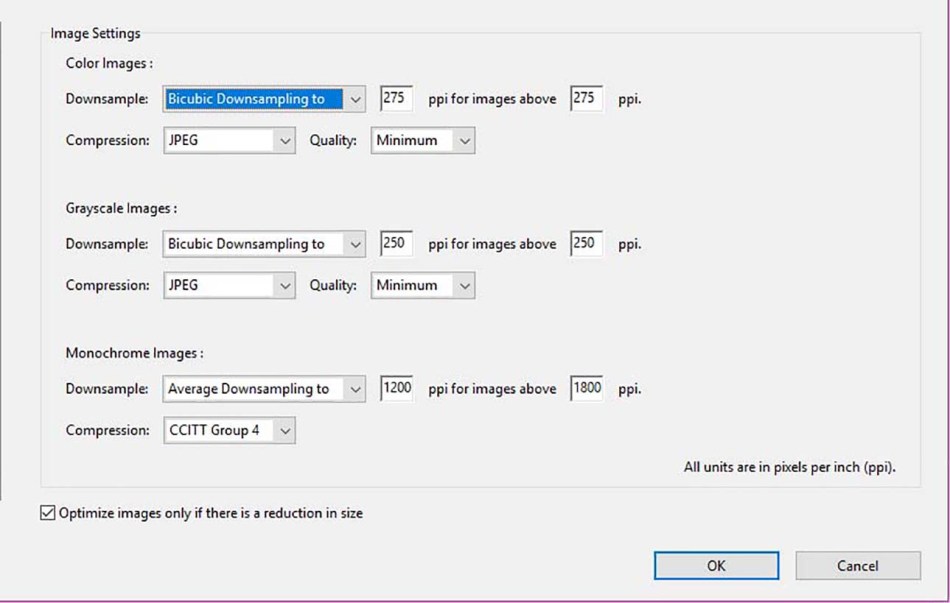950x603 pixels.
Task: Open Grayscale Images Quality dropdown
Action: point(422,285)
